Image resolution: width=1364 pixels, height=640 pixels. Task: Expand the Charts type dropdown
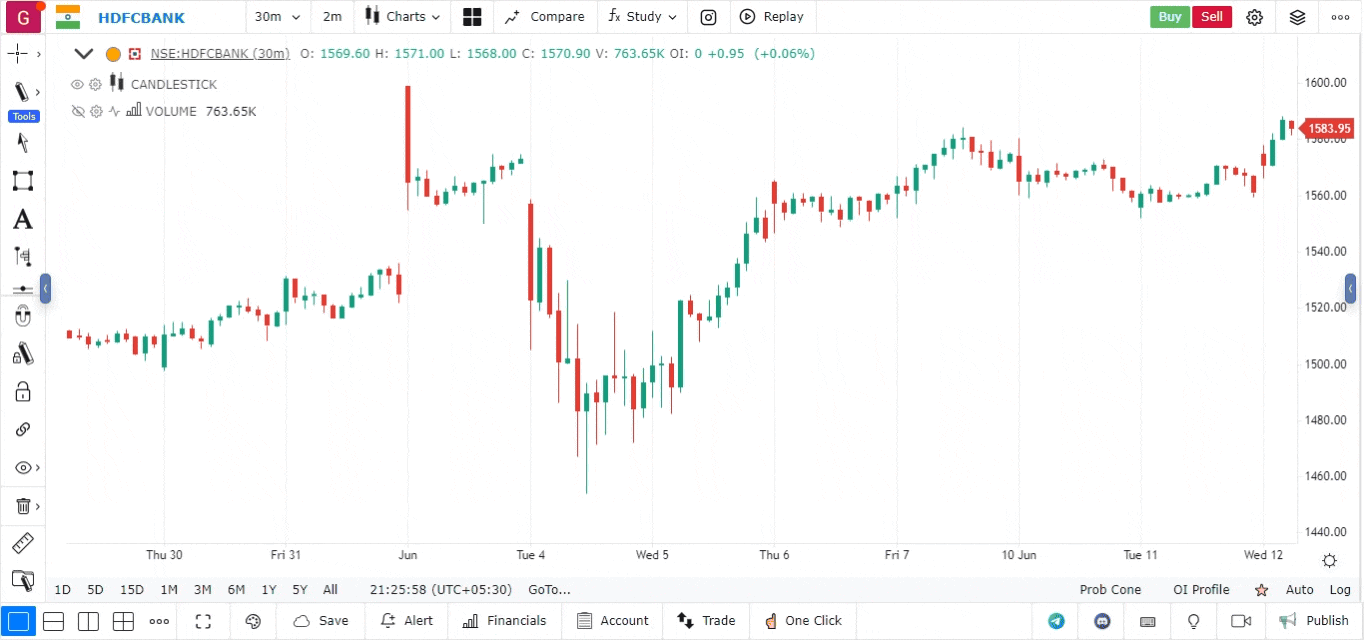click(x=402, y=17)
